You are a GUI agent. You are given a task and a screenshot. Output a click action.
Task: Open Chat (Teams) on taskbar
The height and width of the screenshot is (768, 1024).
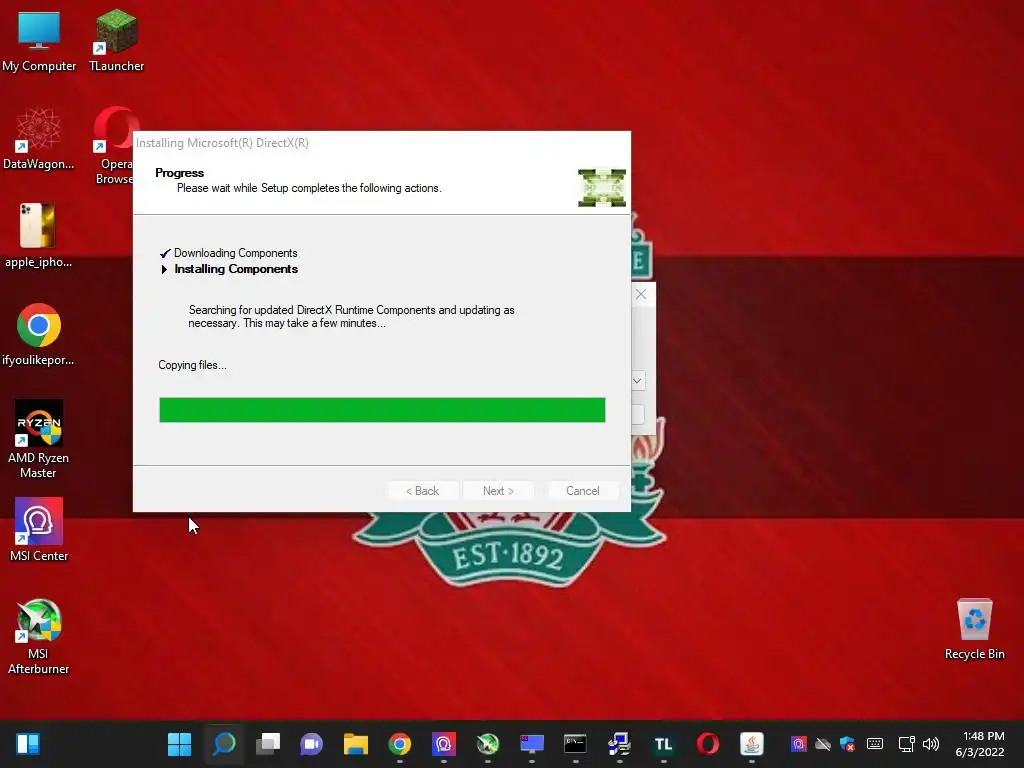point(312,744)
